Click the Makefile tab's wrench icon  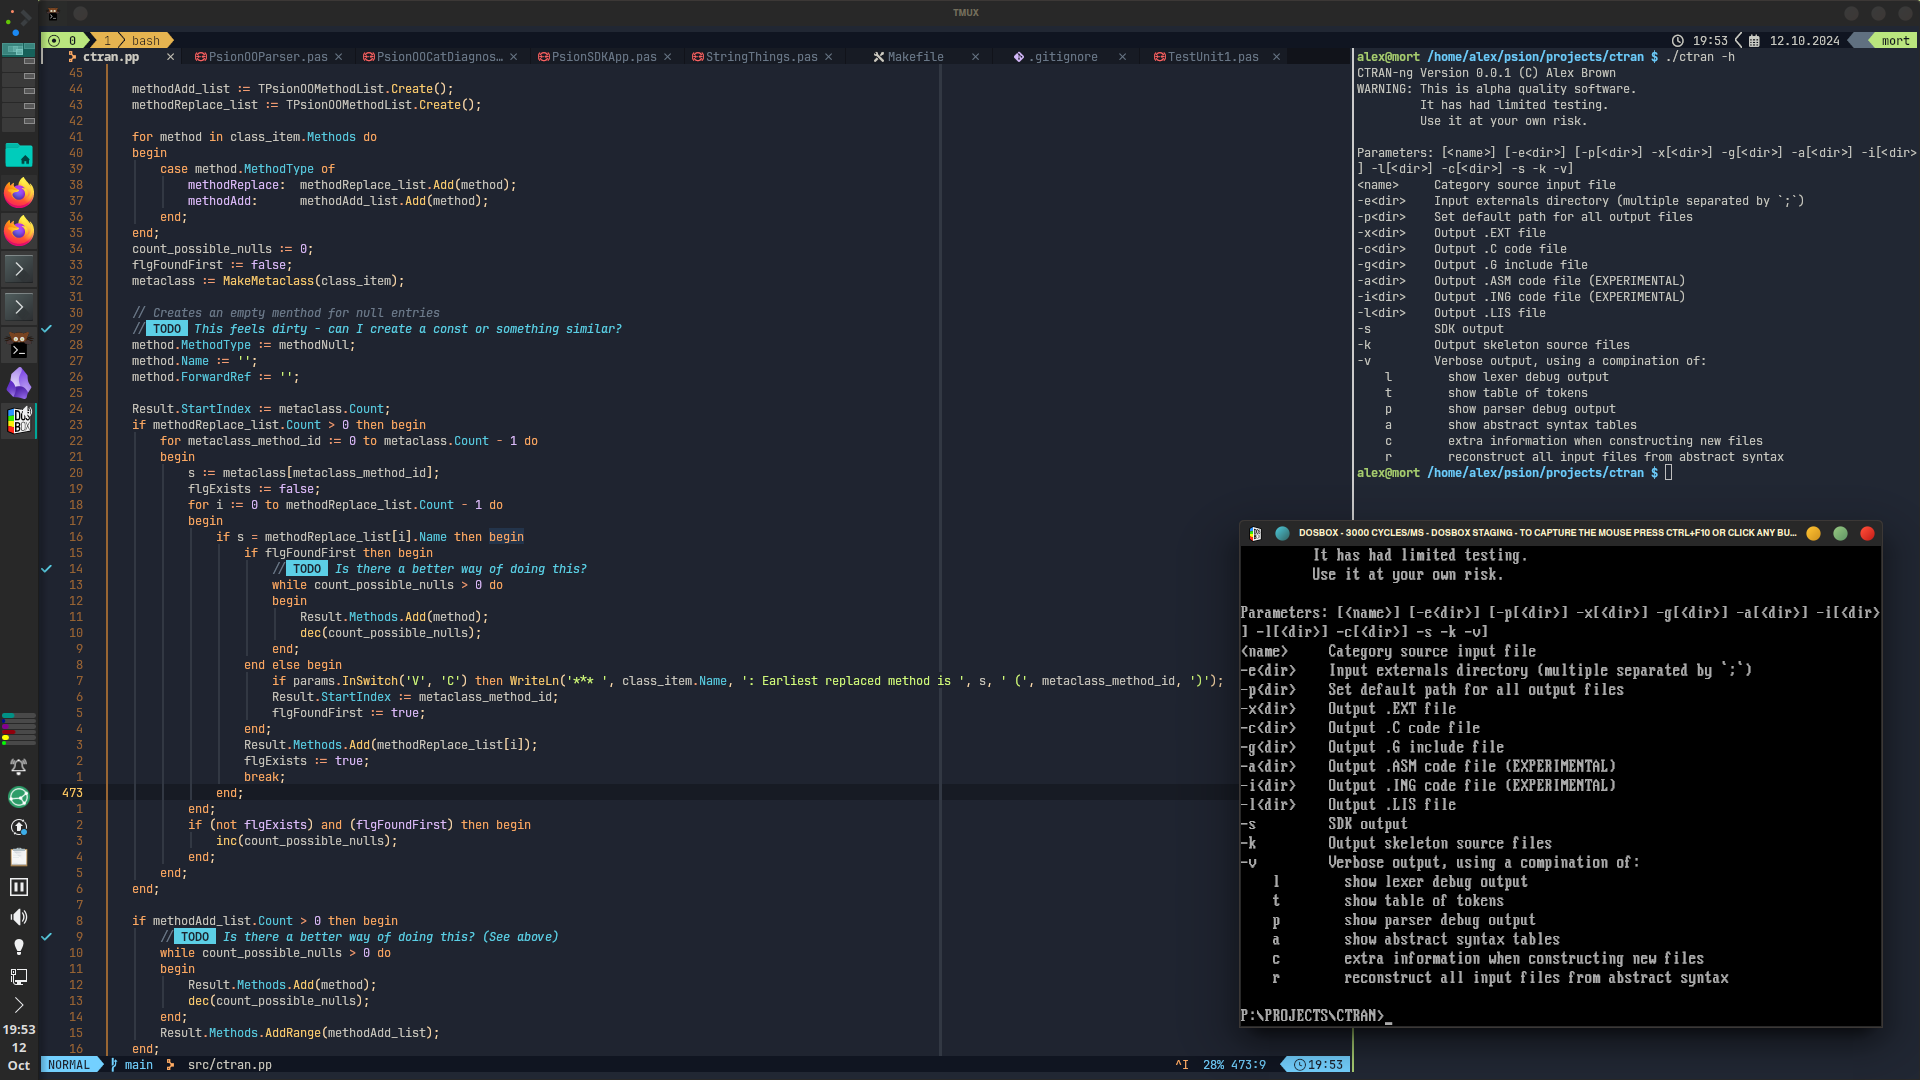point(878,57)
